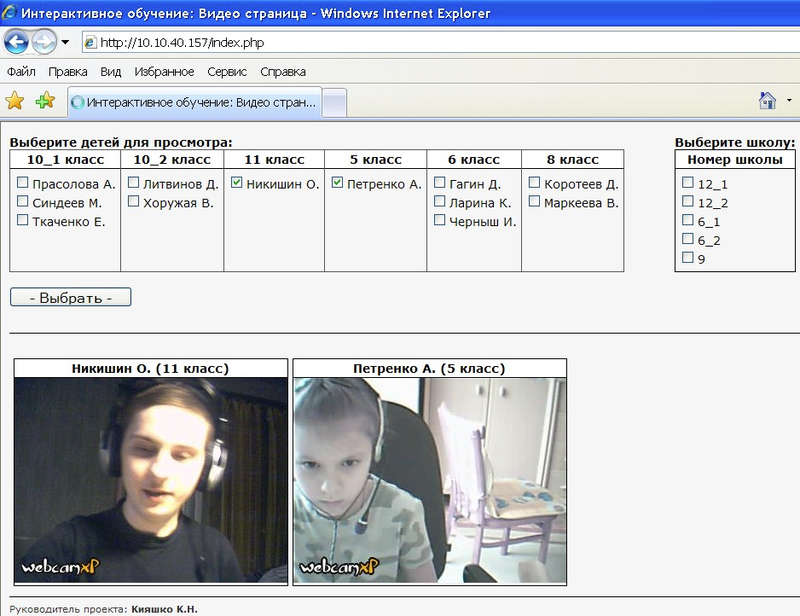Viewport: 800px width, 616px height.
Task: Check the Литвинов Д. checkbox
Action: (133, 182)
